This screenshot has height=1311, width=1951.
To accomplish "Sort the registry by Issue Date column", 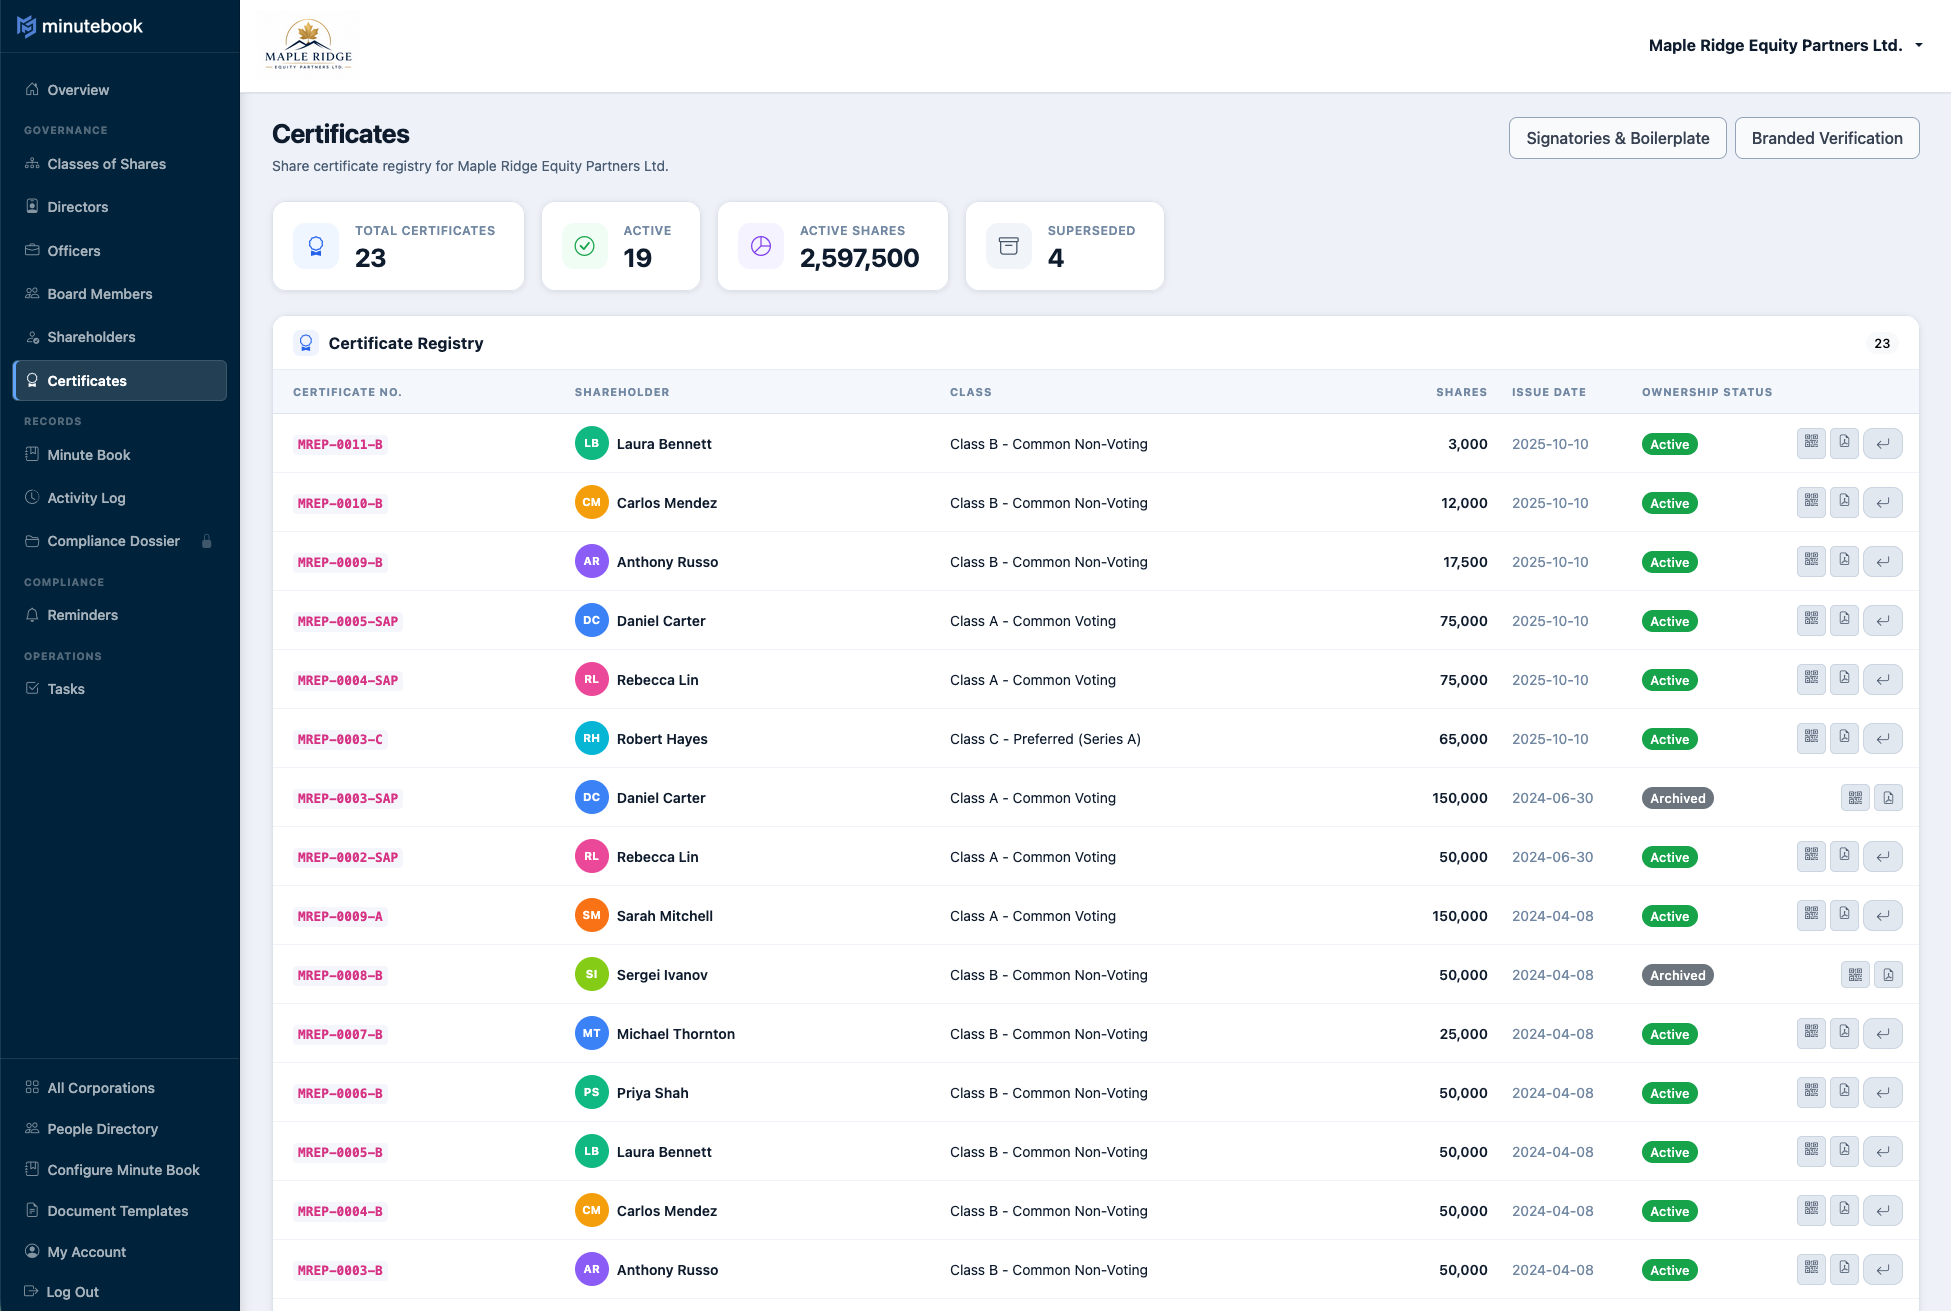I will (x=1549, y=392).
